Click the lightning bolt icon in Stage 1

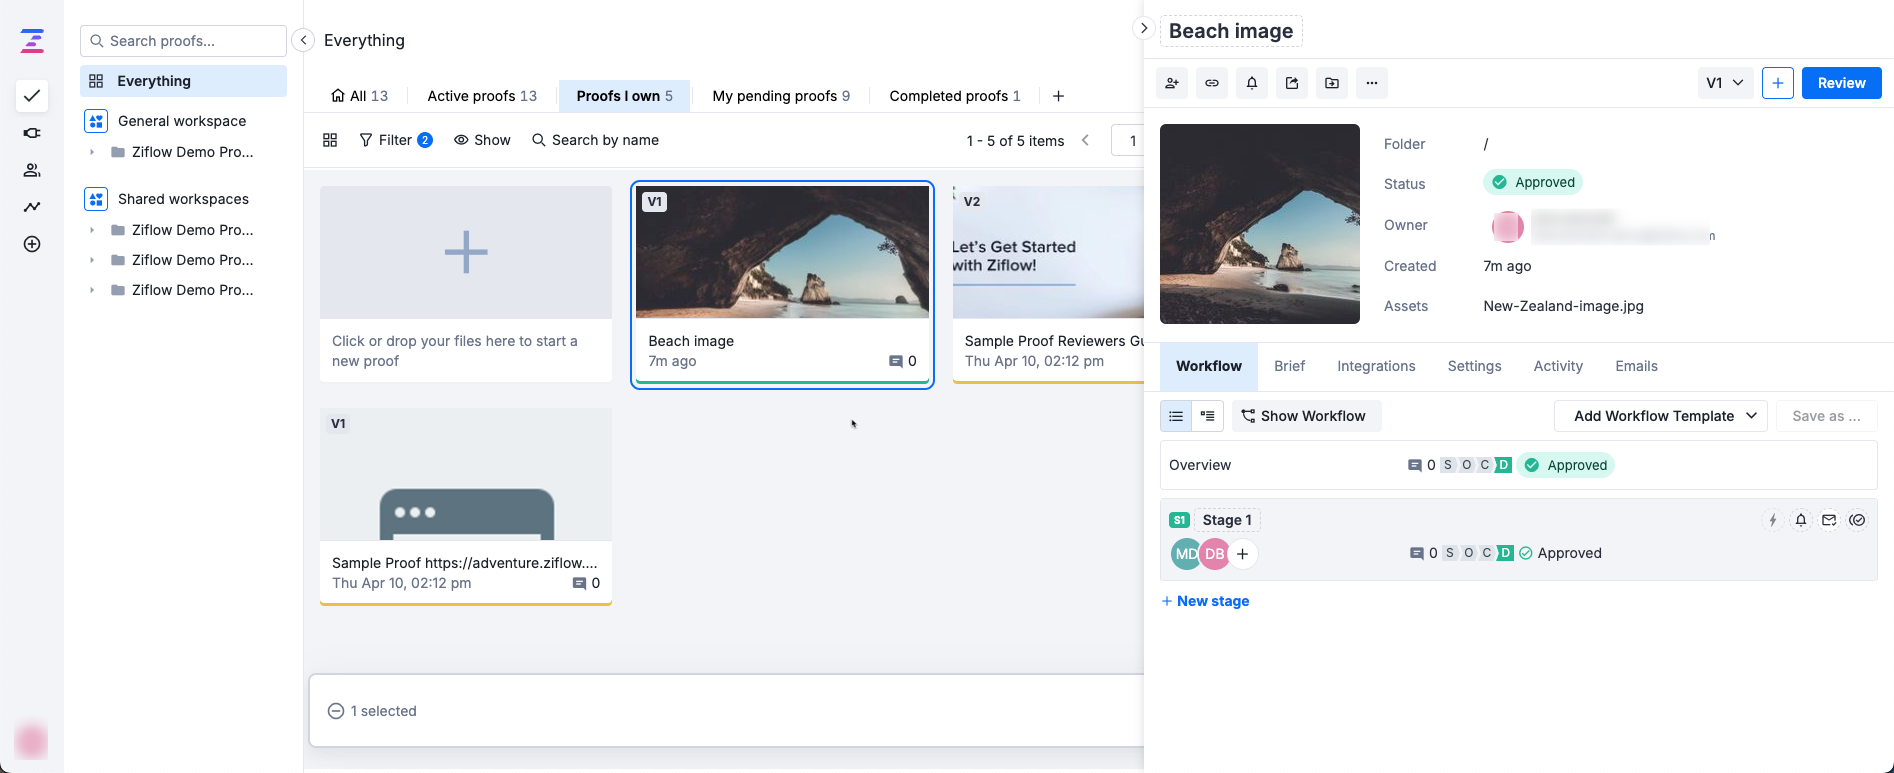1772,520
